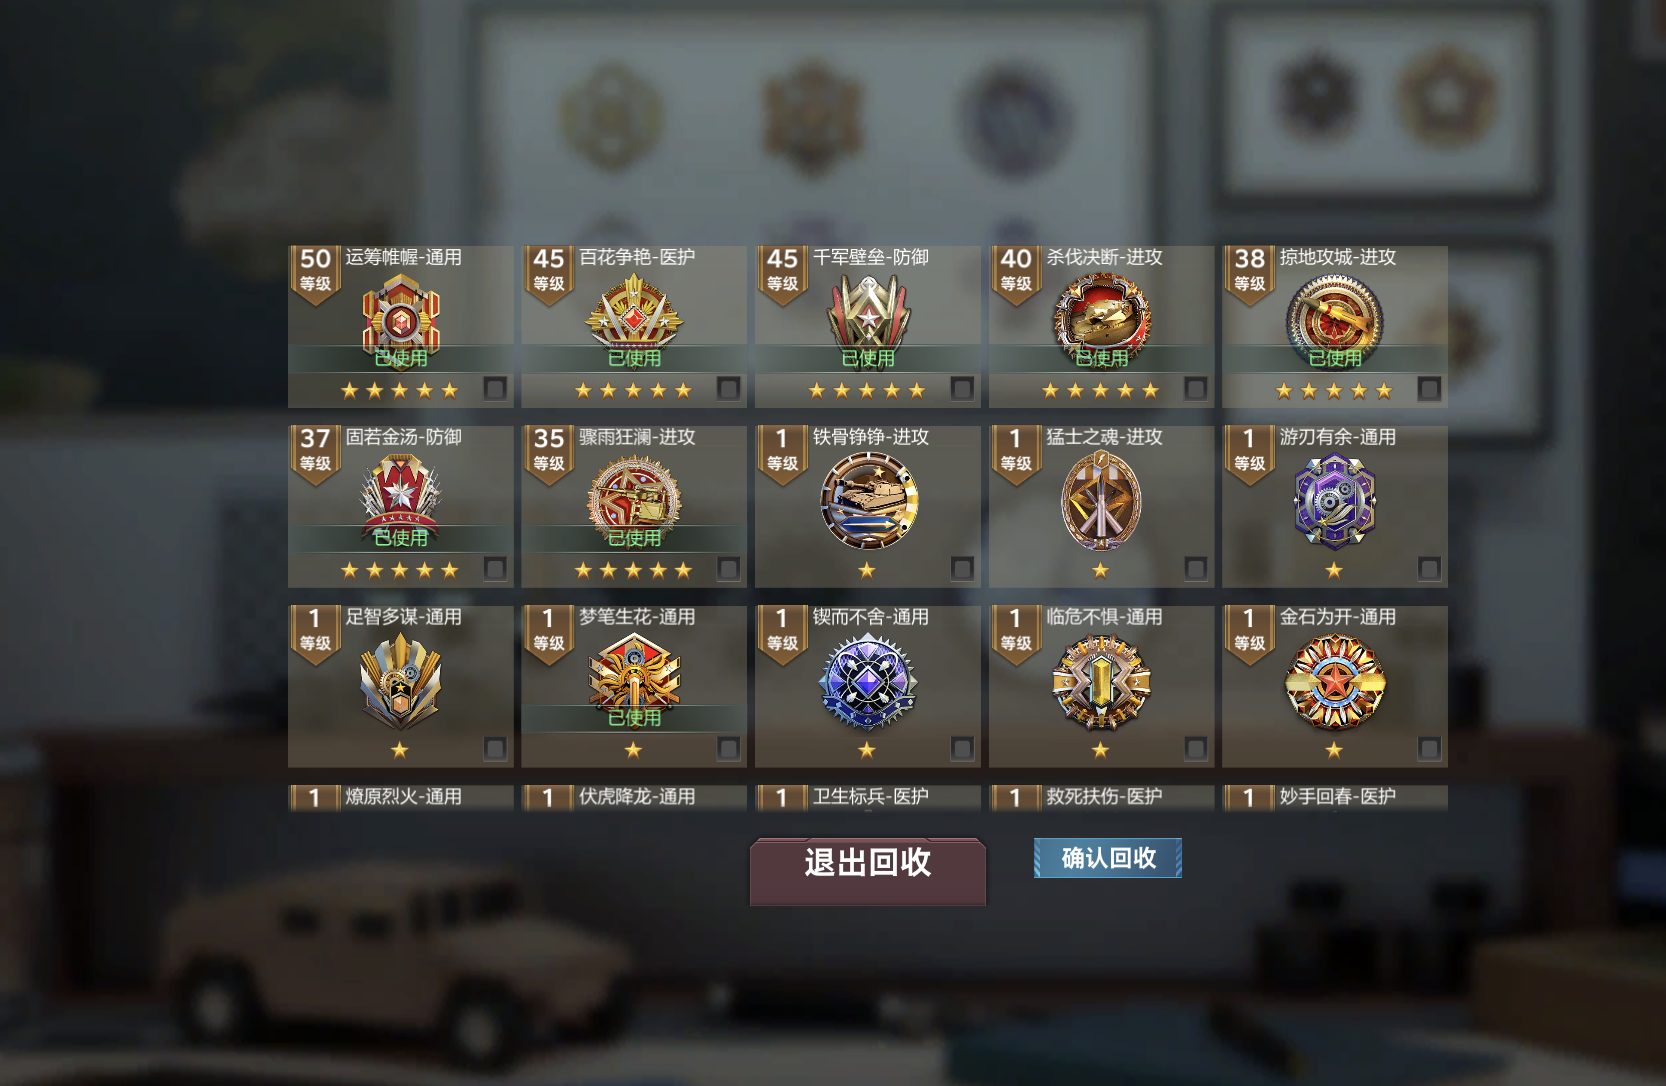
Task: Select the 锲而不舍-通用 blue gem medal
Action: point(868,681)
